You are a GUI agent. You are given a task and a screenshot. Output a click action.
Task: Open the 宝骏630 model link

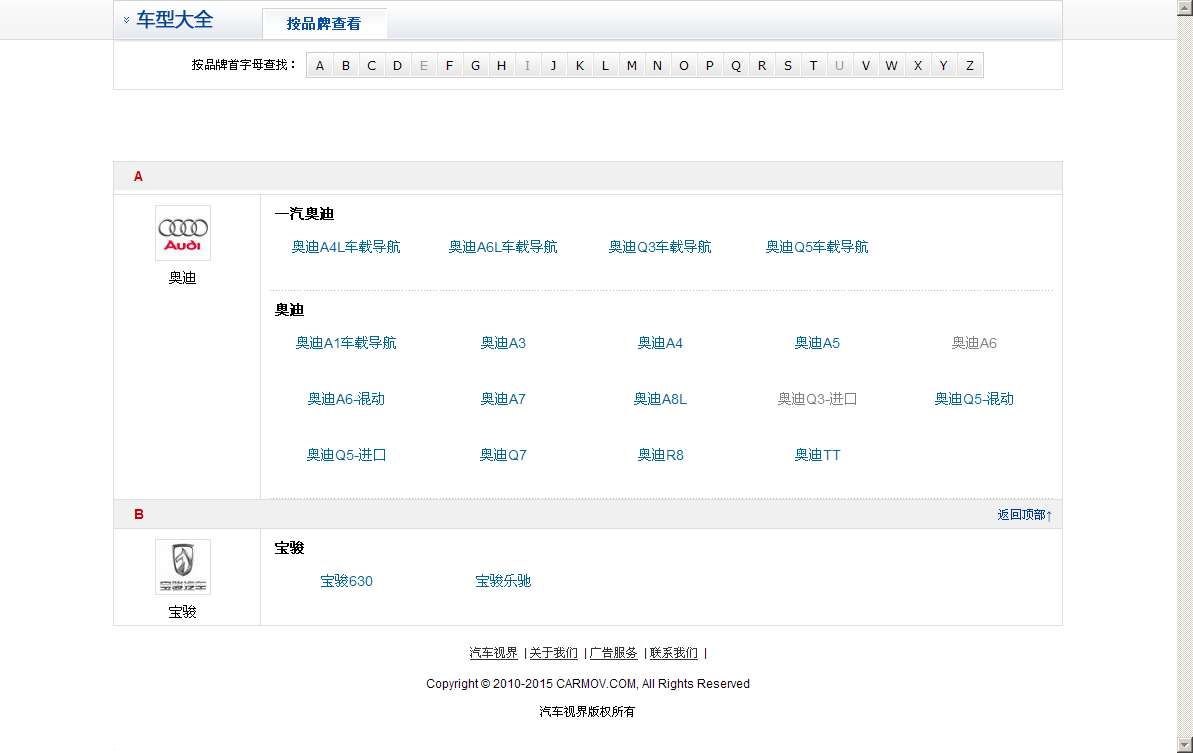[x=346, y=581]
